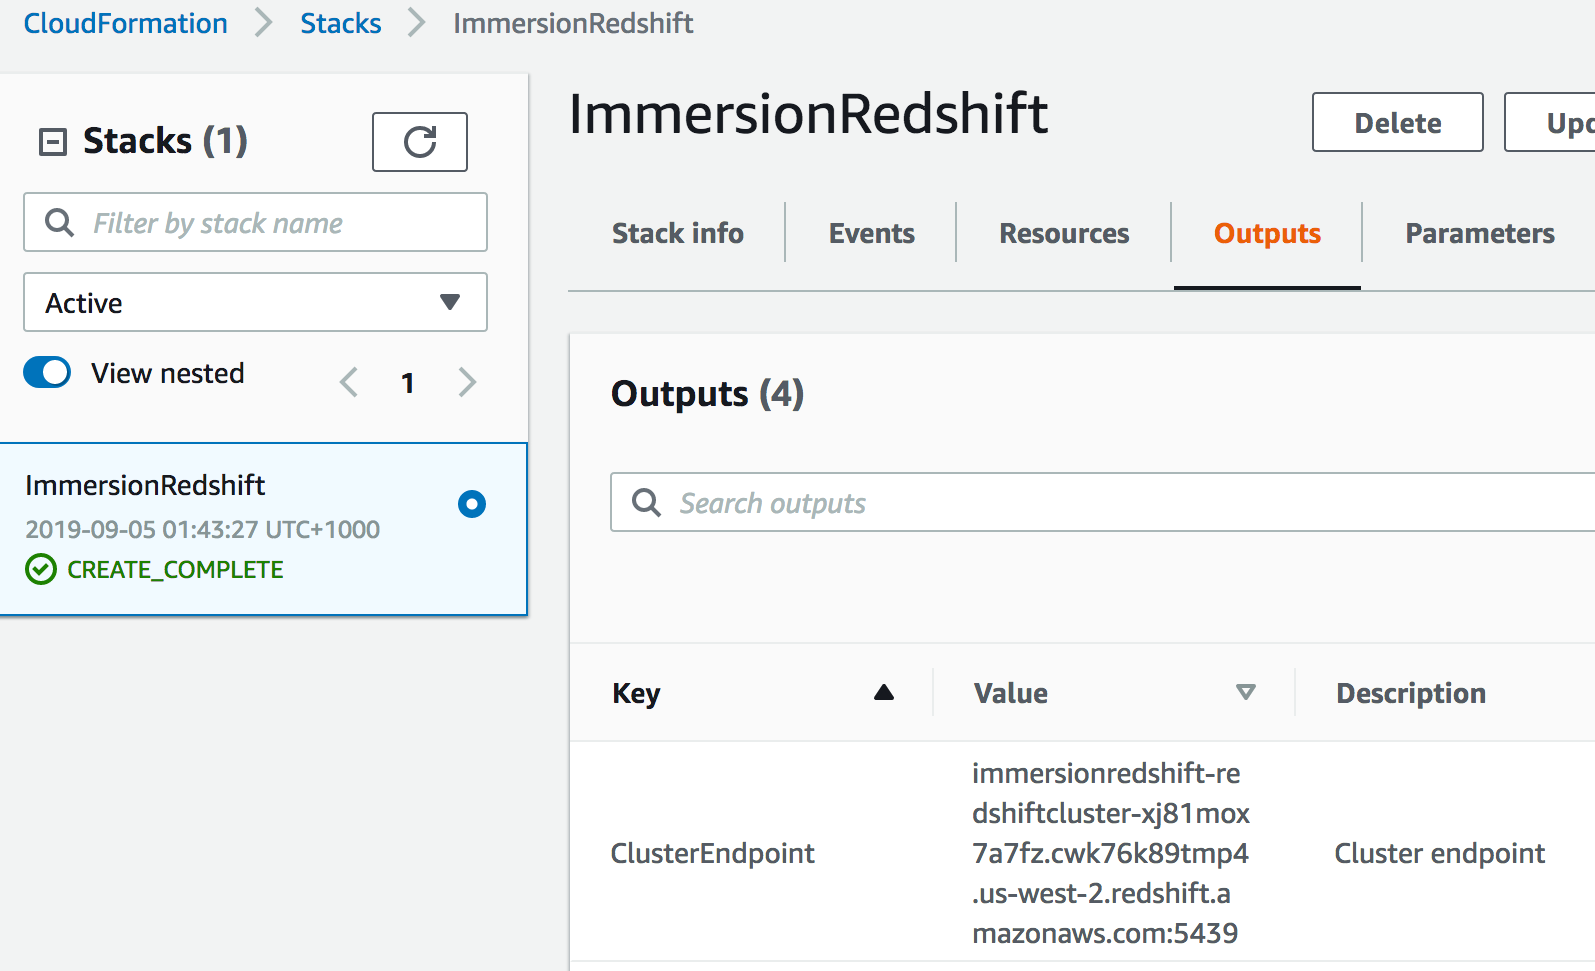Image resolution: width=1595 pixels, height=971 pixels.
Task: Click the Search outputs magnifier icon
Action: pyautogui.click(x=647, y=502)
